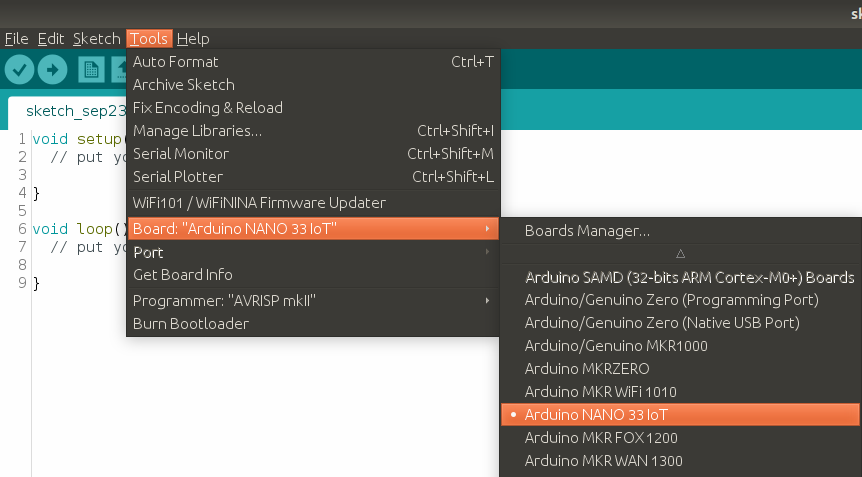Click the sketch_sep23 tab
This screenshot has width=862, height=477.
68,112
